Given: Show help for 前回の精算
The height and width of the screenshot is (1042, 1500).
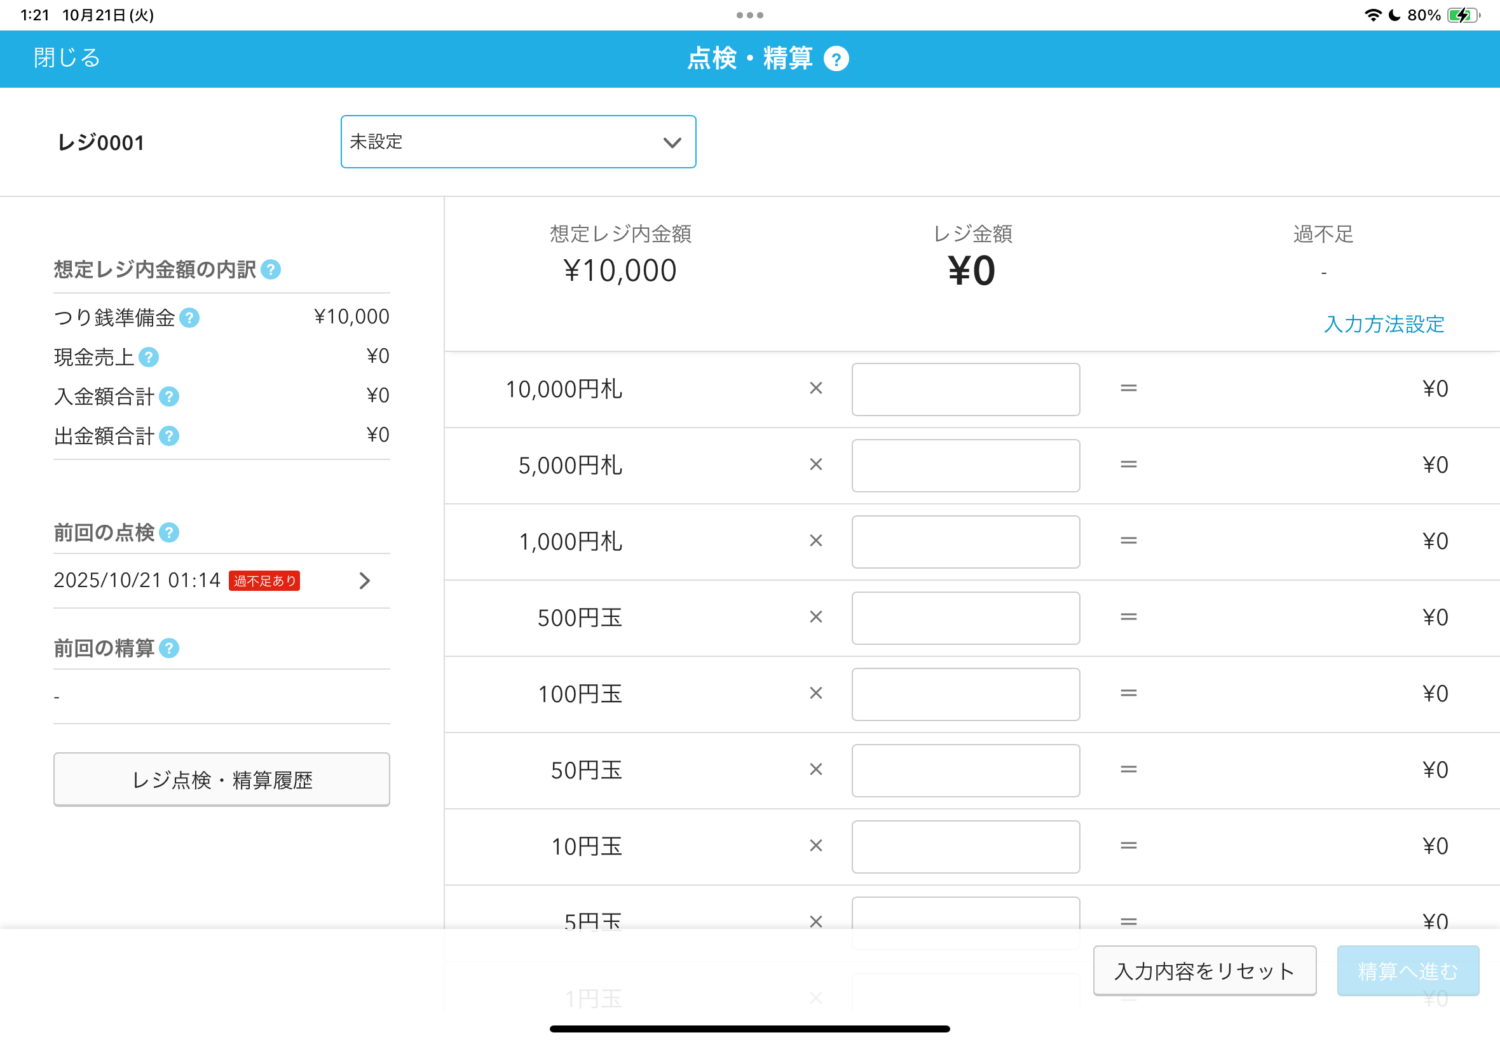Looking at the screenshot, I should (x=170, y=649).
